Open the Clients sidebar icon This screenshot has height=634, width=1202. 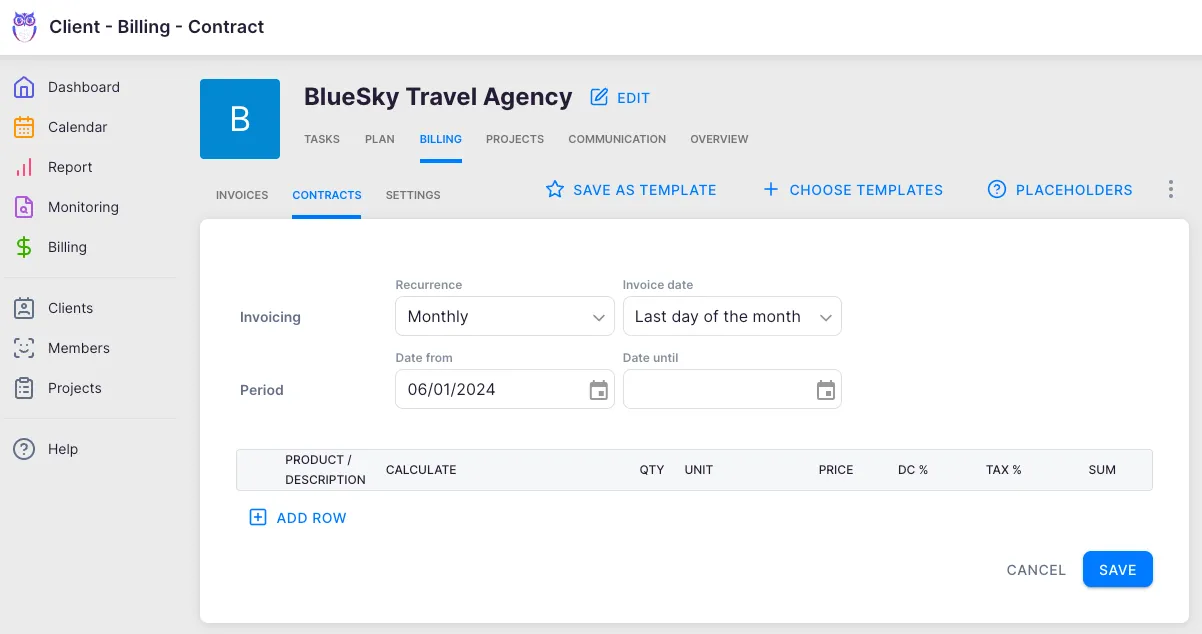click(x=24, y=308)
